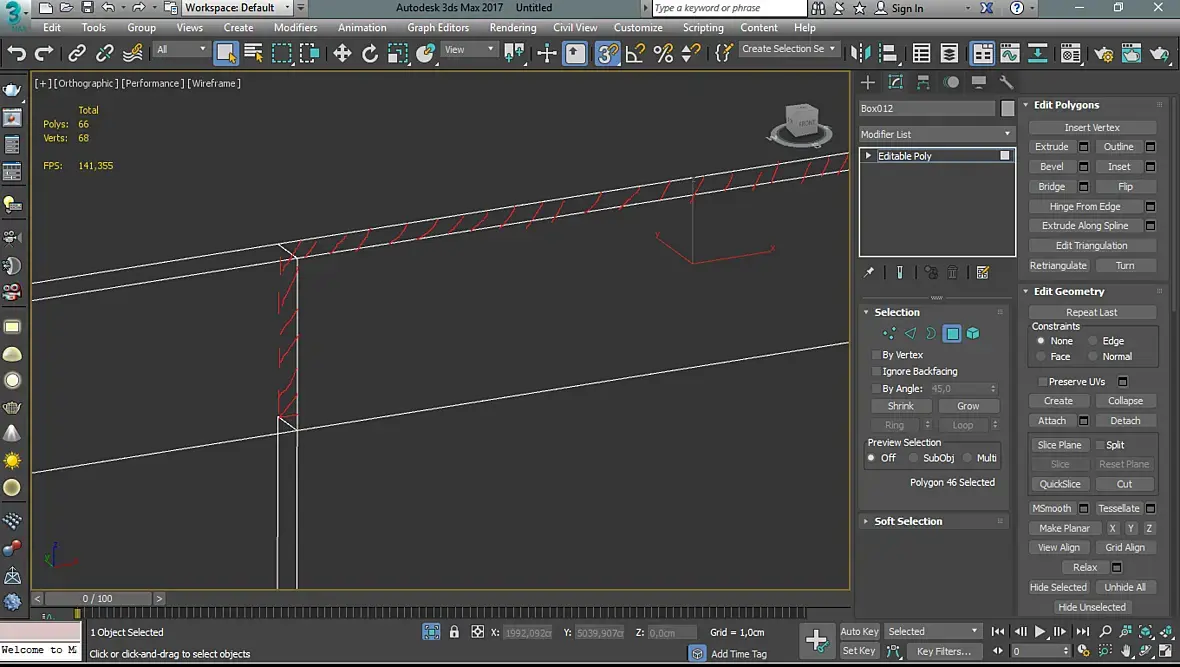Open the Hierarchy command panel tab
This screenshot has width=1180, height=667.
923,82
